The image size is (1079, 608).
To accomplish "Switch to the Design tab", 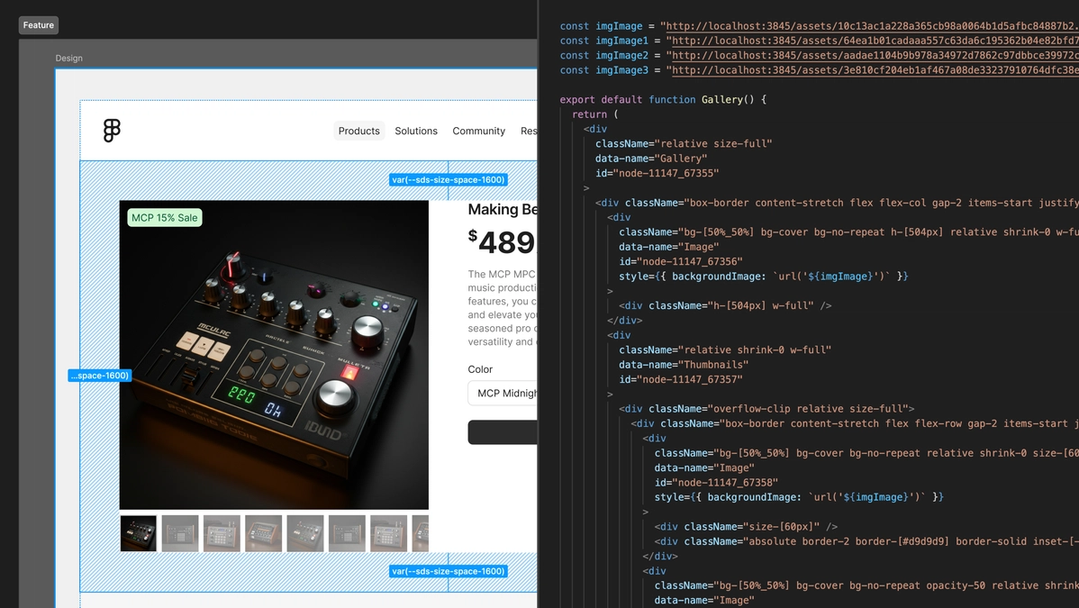I will click(68, 57).
